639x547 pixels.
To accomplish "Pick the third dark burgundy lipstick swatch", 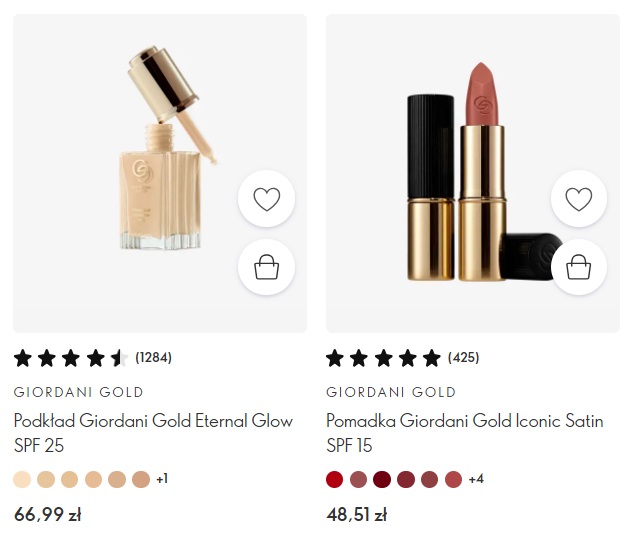I will point(382,479).
